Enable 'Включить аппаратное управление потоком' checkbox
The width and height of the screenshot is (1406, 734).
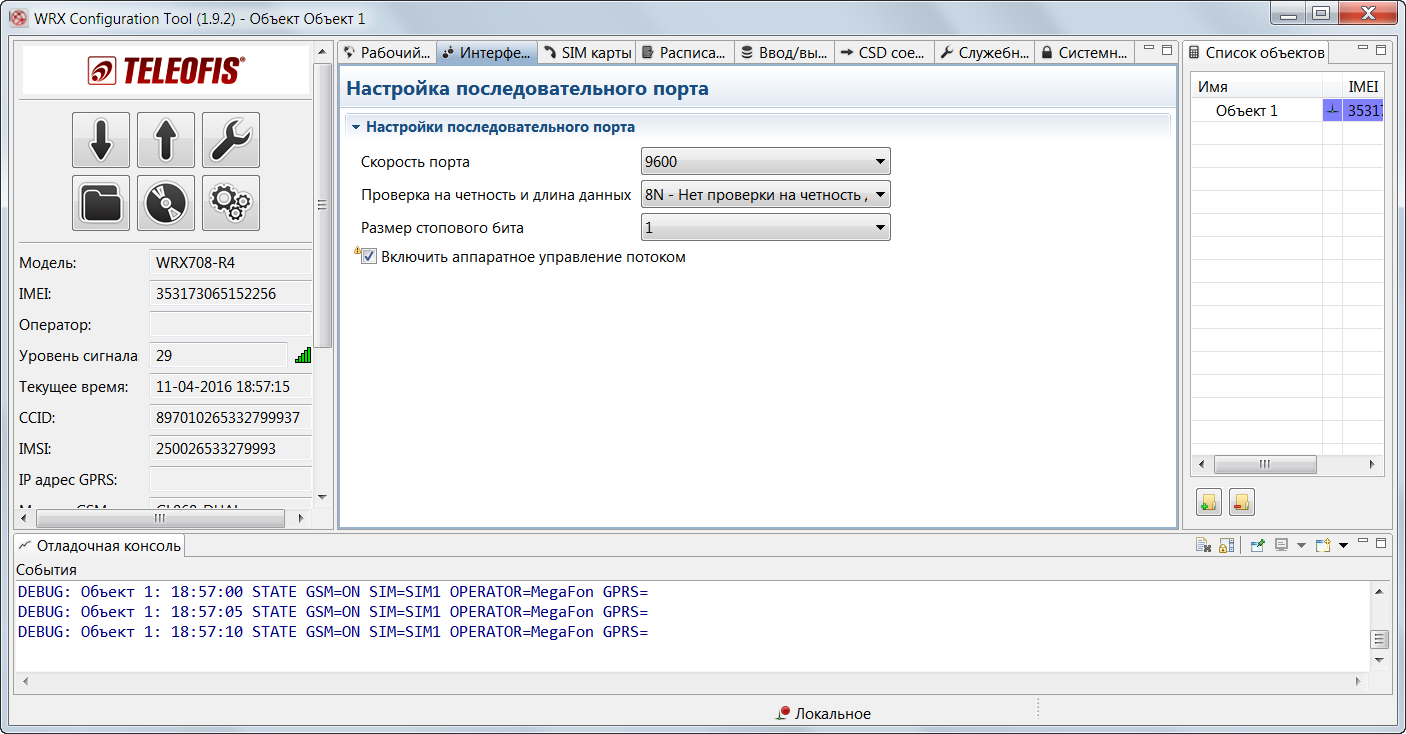tap(369, 257)
